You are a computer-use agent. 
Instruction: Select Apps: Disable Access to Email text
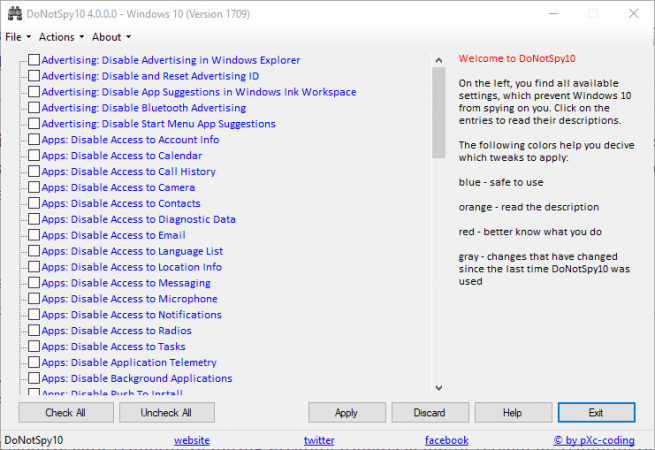[114, 235]
